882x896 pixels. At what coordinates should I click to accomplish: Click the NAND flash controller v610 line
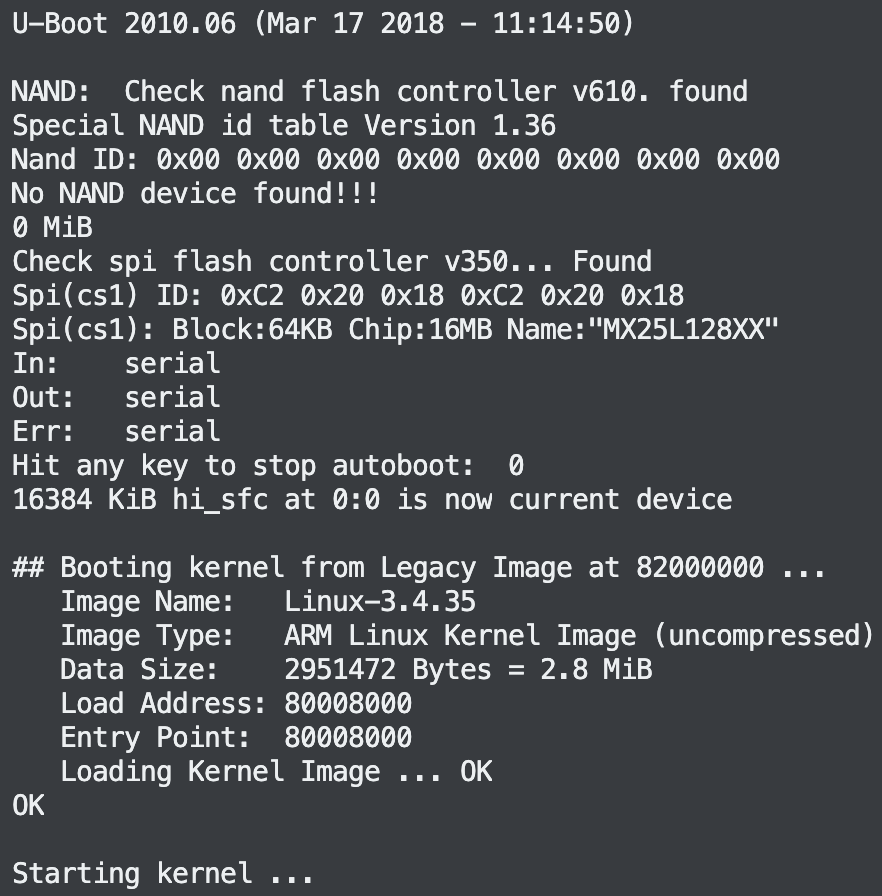click(x=379, y=91)
